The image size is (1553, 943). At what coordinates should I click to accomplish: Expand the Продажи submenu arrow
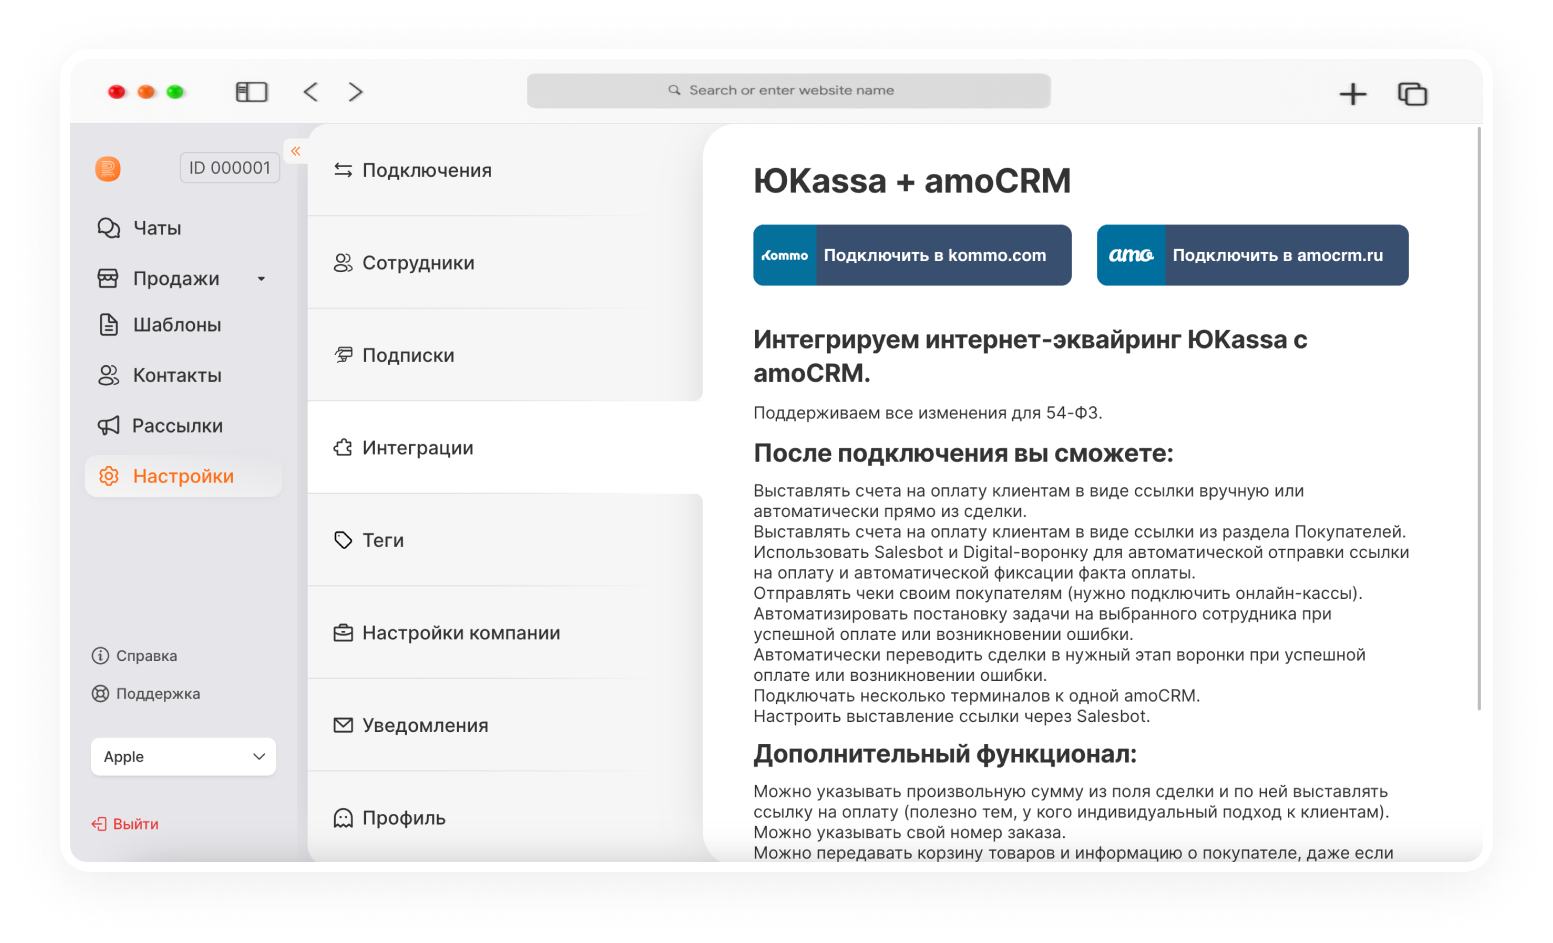[262, 279]
